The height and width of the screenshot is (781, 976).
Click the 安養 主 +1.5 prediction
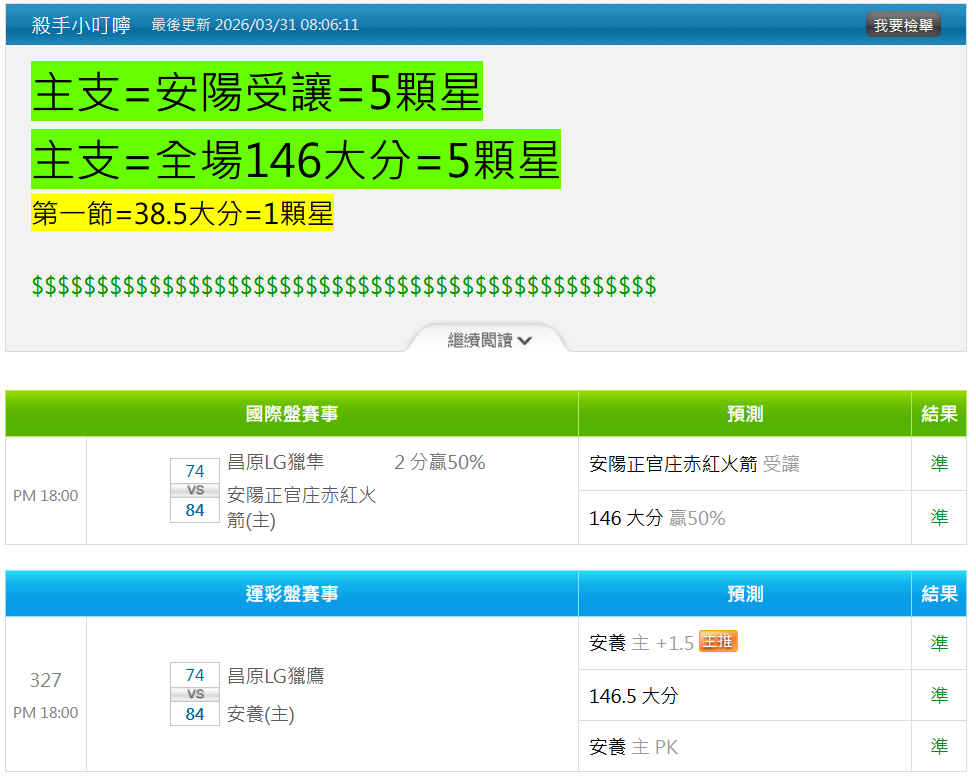641,643
